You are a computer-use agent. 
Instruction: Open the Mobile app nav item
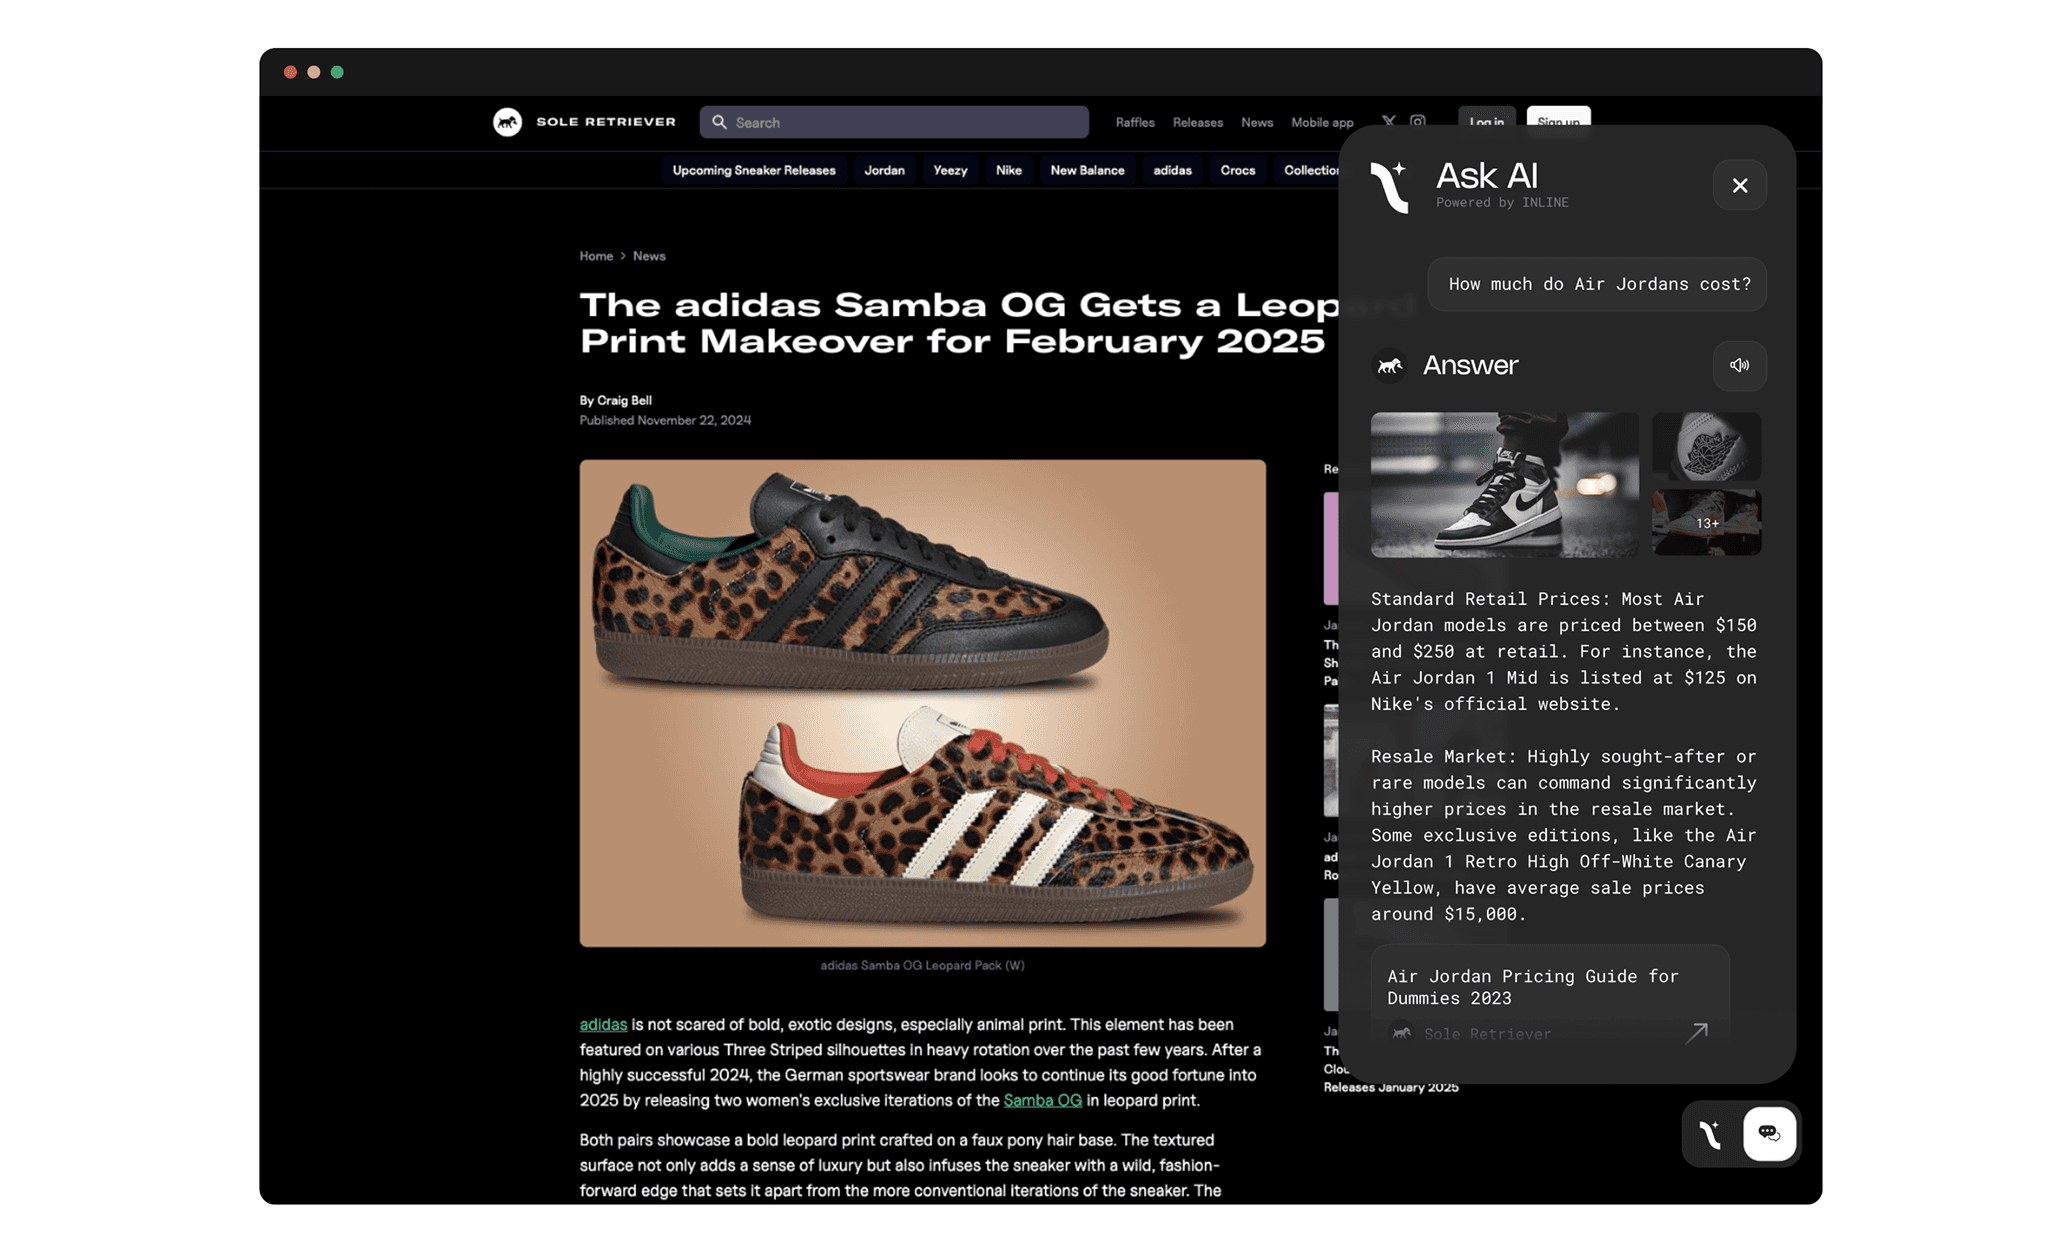(x=1322, y=122)
